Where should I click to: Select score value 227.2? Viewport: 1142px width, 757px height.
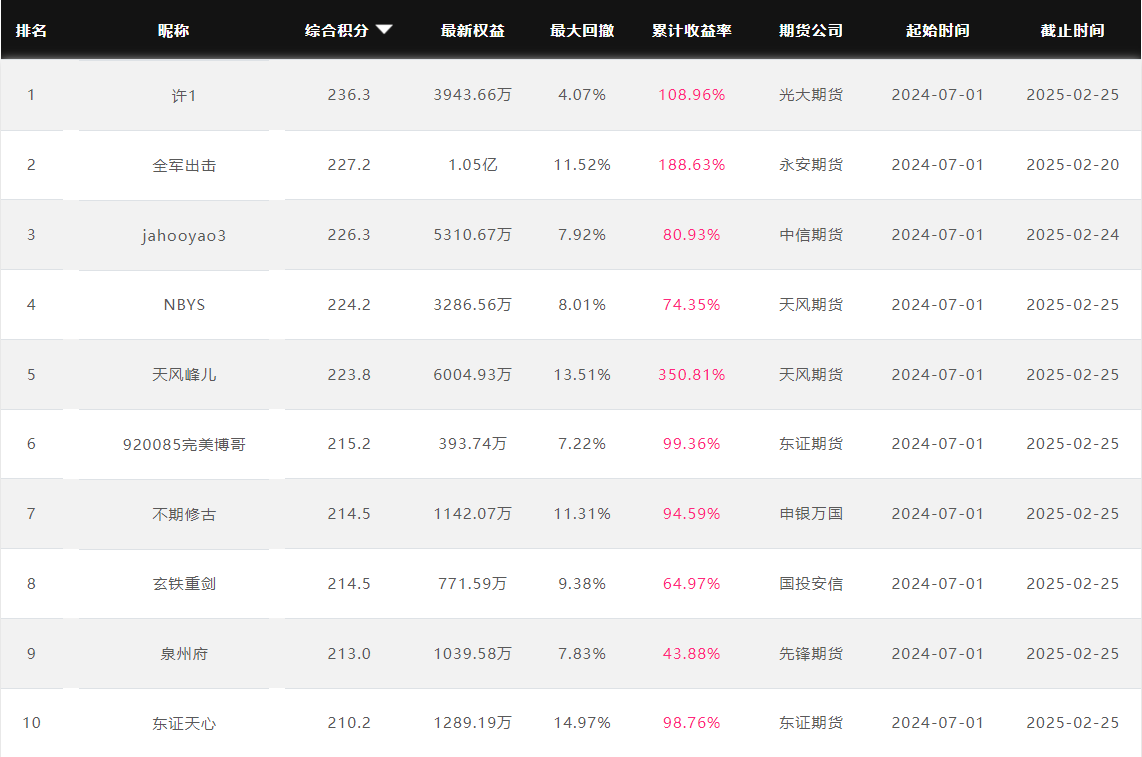[349, 165]
